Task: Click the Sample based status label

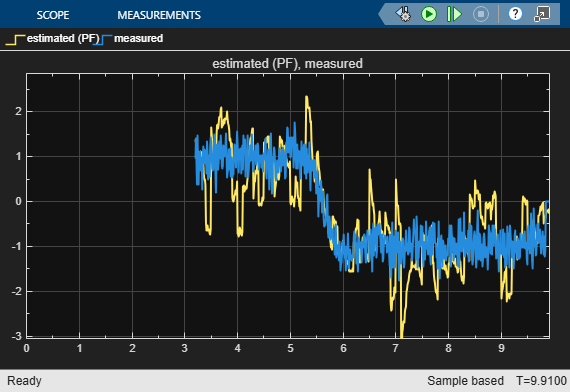Action: click(x=465, y=381)
